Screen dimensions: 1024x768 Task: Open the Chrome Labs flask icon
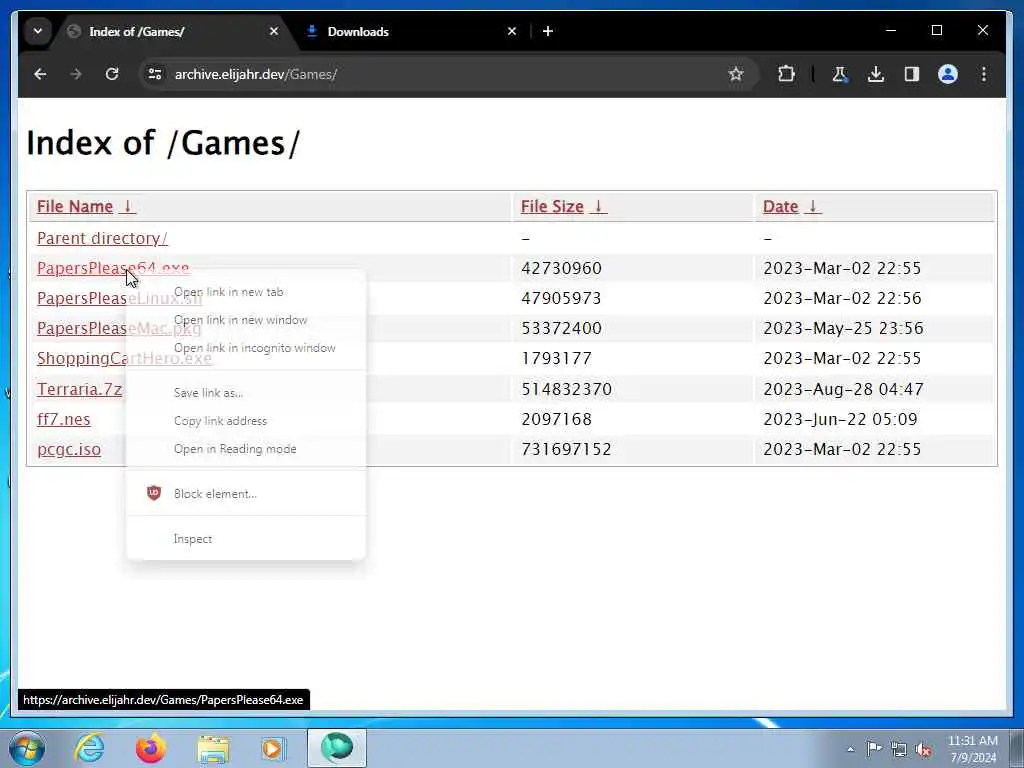(840, 74)
